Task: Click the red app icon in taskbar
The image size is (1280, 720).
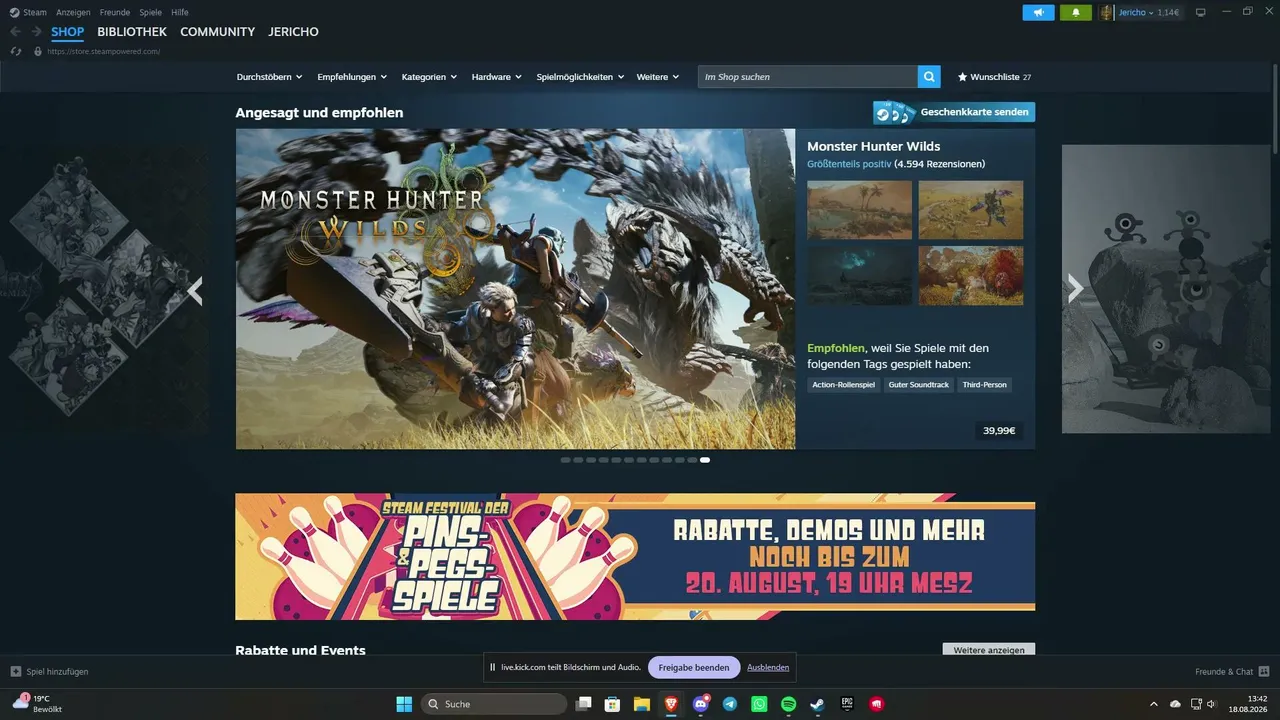Action: (x=877, y=704)
